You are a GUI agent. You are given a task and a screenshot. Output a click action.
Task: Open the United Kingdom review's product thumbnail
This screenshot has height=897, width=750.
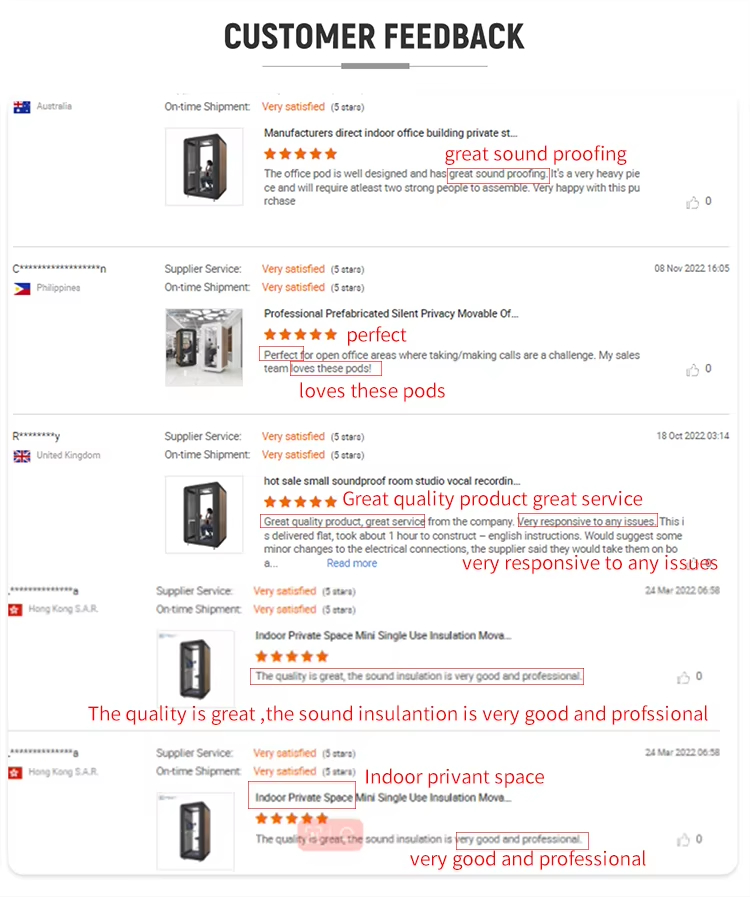(x=204, y=515)
